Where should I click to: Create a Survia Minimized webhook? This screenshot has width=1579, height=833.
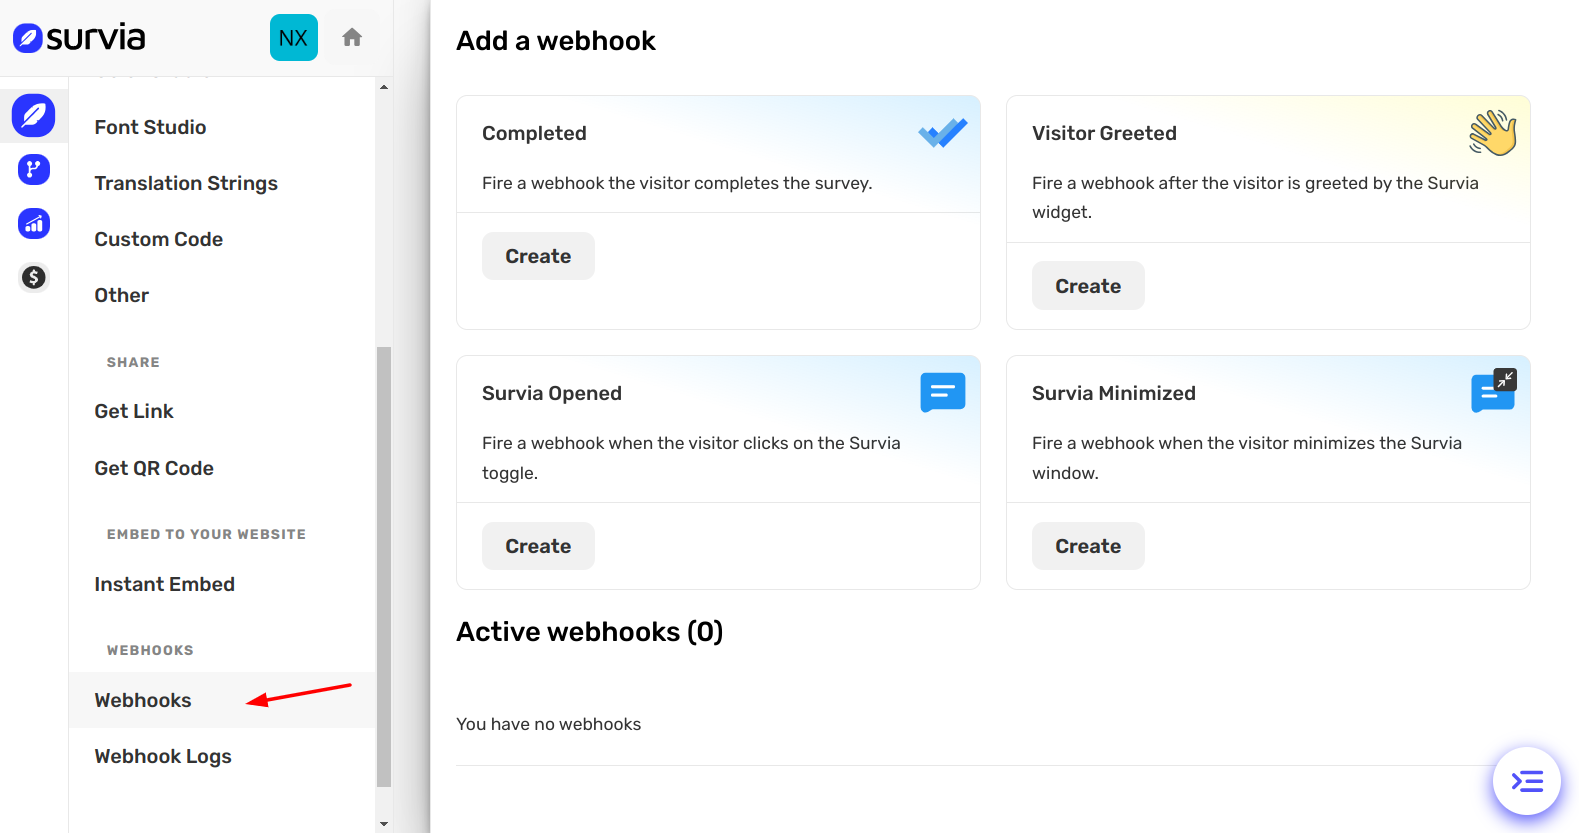click(1088, 546)
